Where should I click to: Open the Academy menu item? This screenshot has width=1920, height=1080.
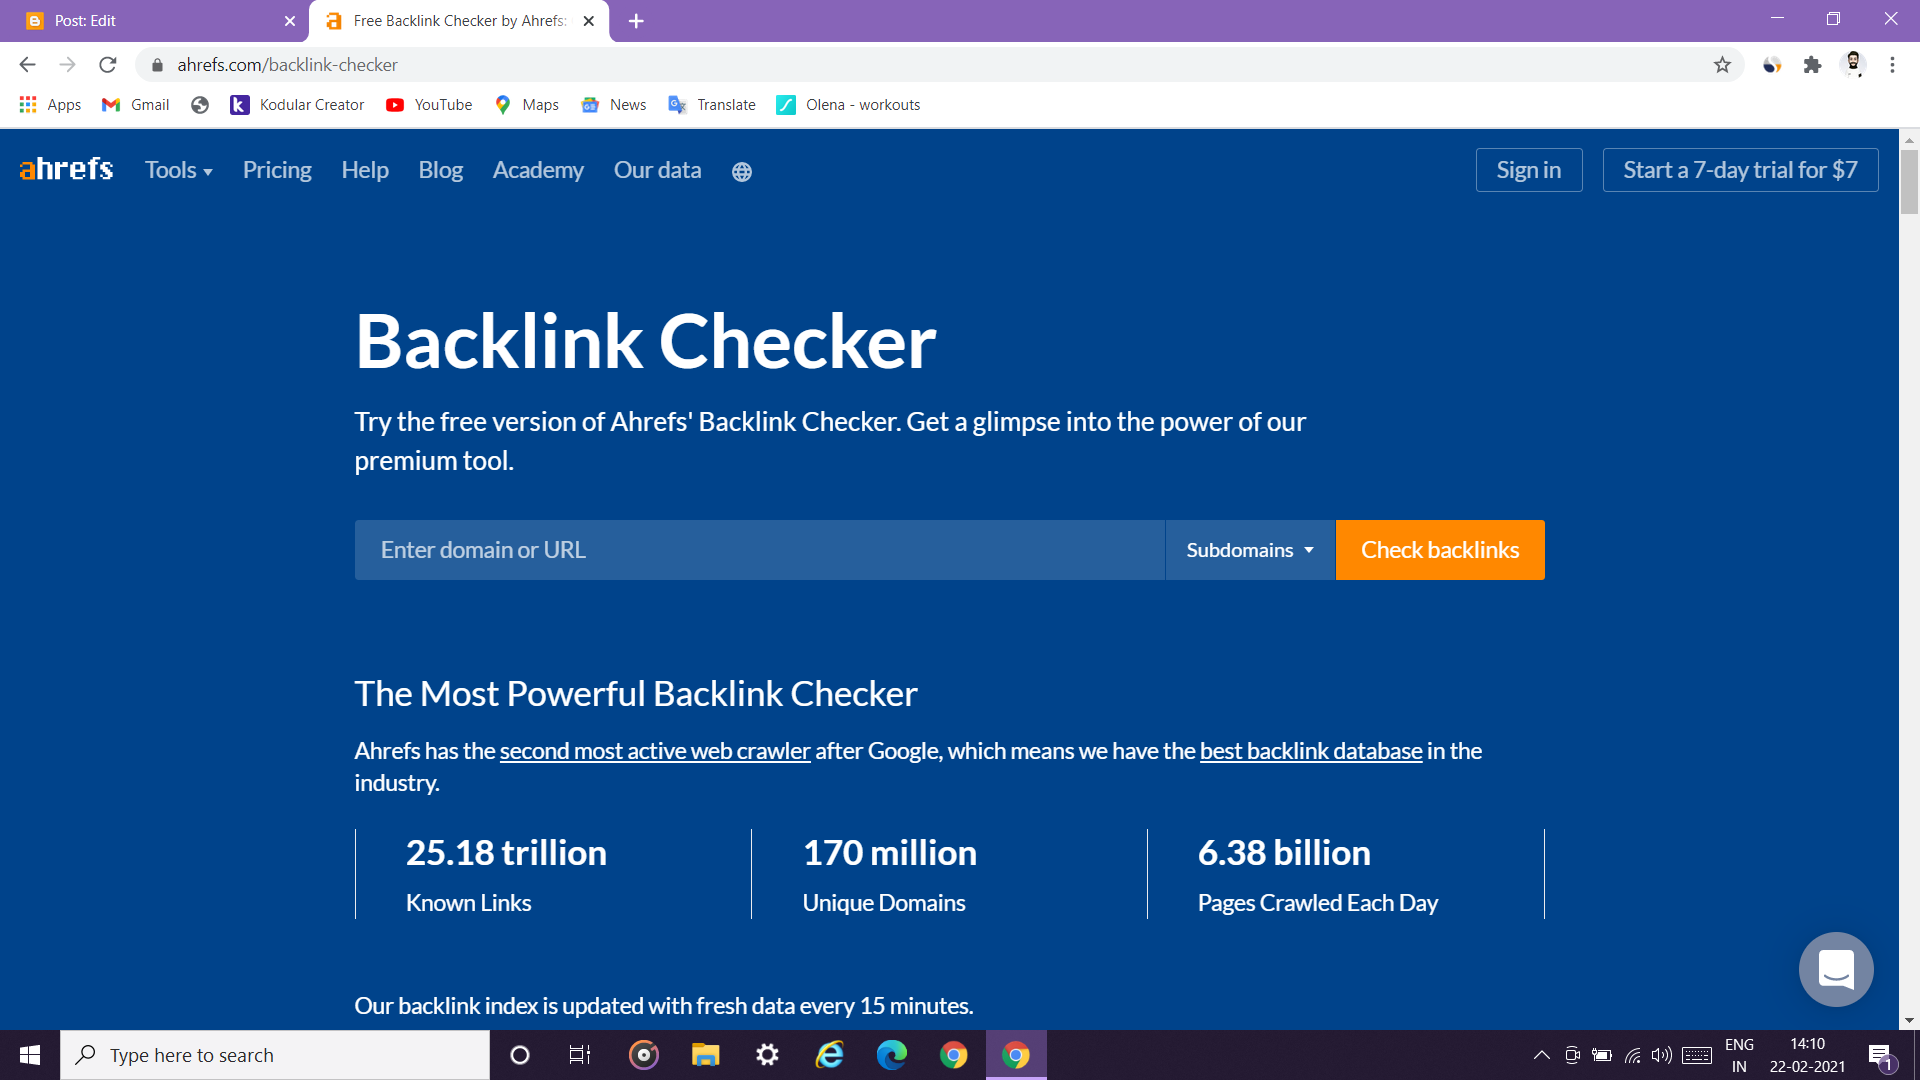point(537,170)
